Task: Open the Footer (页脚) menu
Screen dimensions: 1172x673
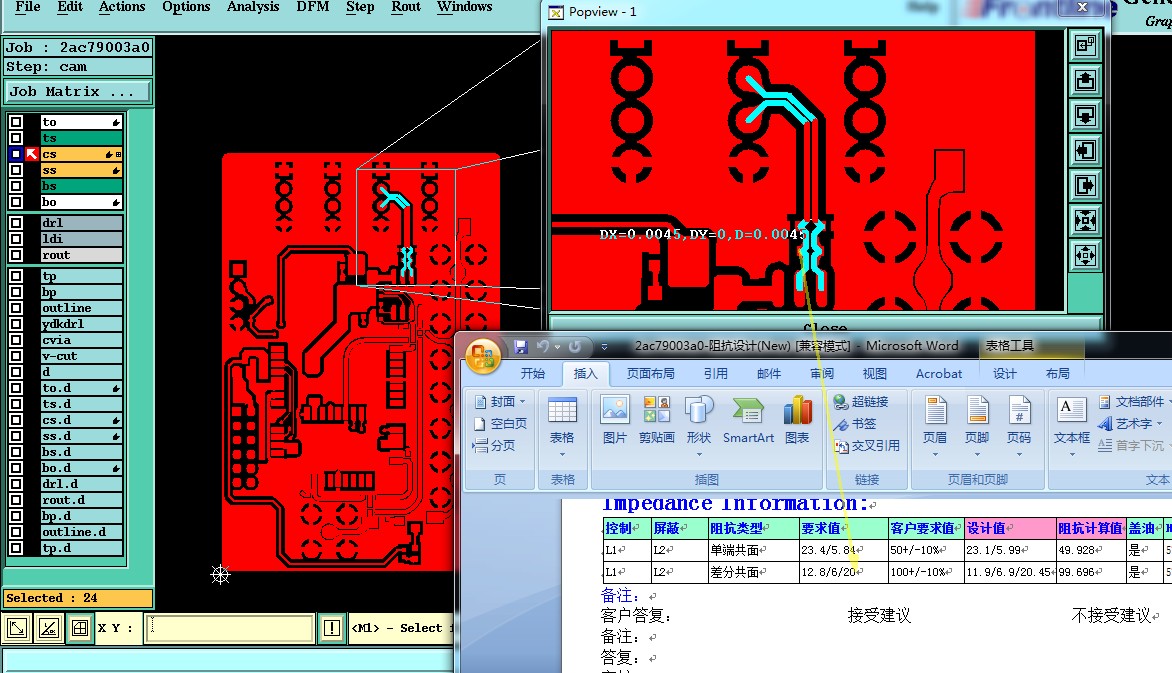Action: pos(977,426)
